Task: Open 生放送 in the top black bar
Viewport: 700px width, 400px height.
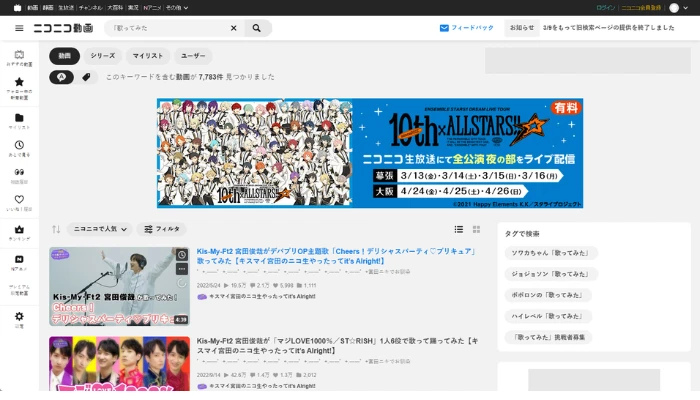Action: tap(66, 8)
